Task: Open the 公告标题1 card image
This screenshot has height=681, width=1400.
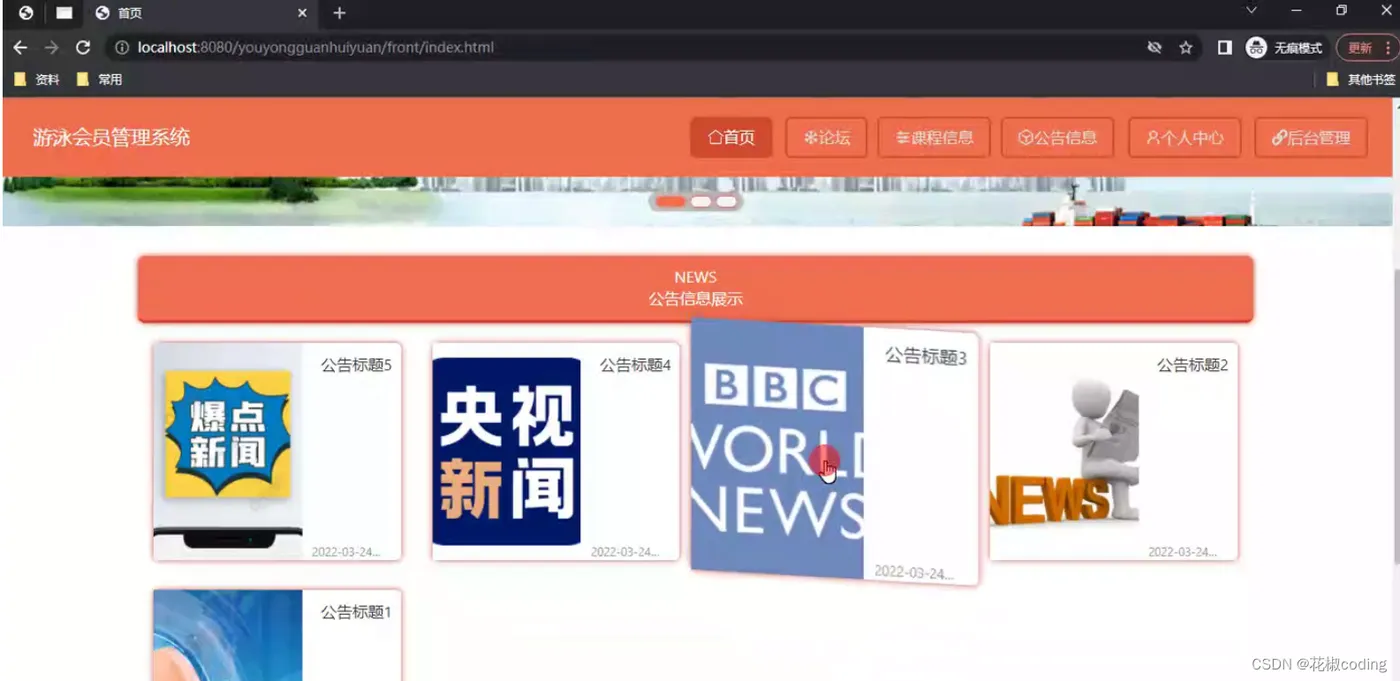Action: (x=228, y=636)
